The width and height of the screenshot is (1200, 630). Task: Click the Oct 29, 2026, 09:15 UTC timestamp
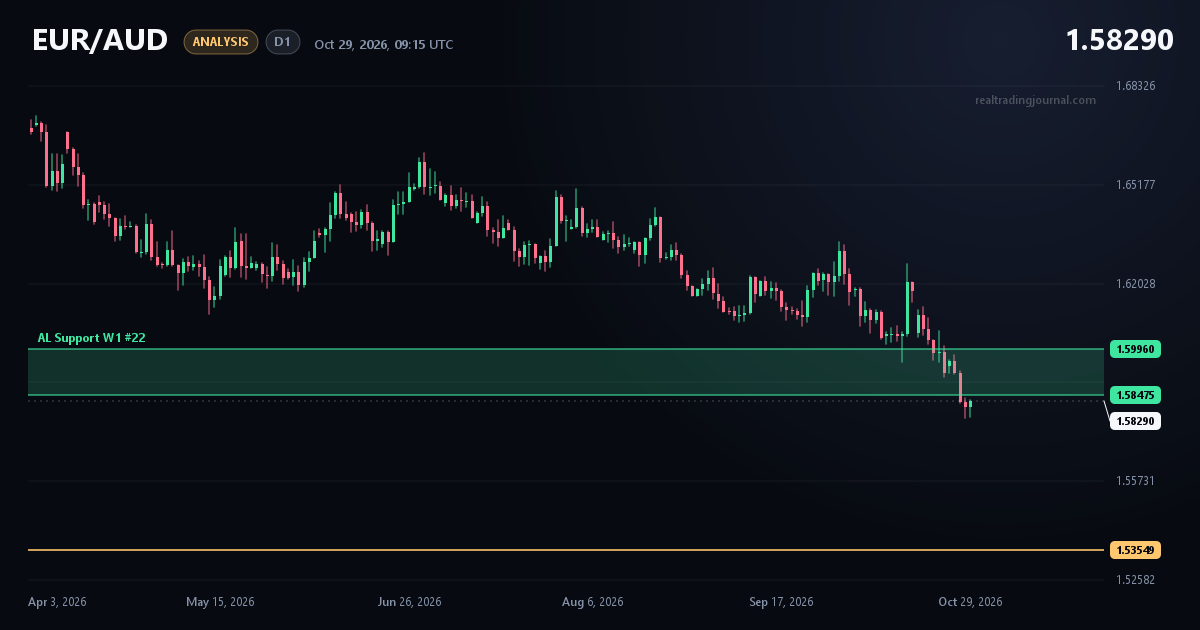pyautogui.click(x=383, y=44)
